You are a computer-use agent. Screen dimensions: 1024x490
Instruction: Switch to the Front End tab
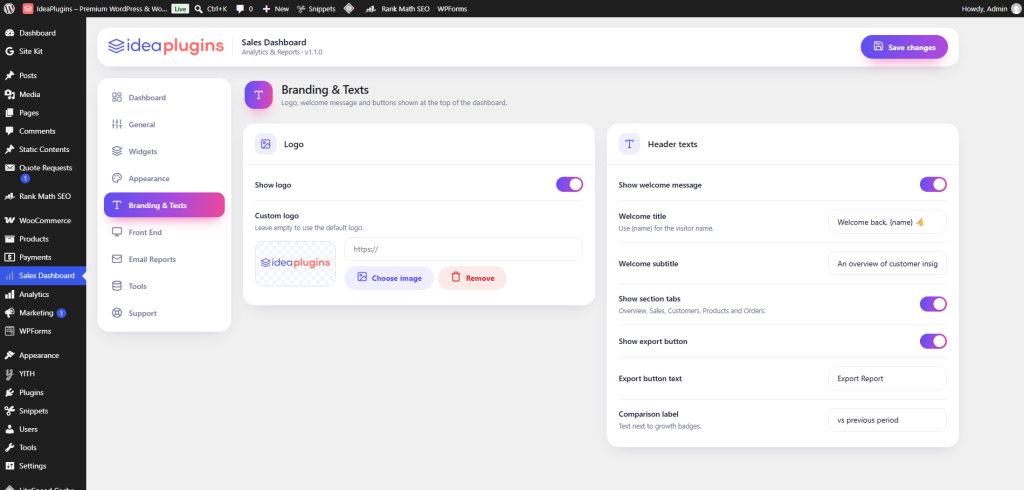tap(164, 232)
